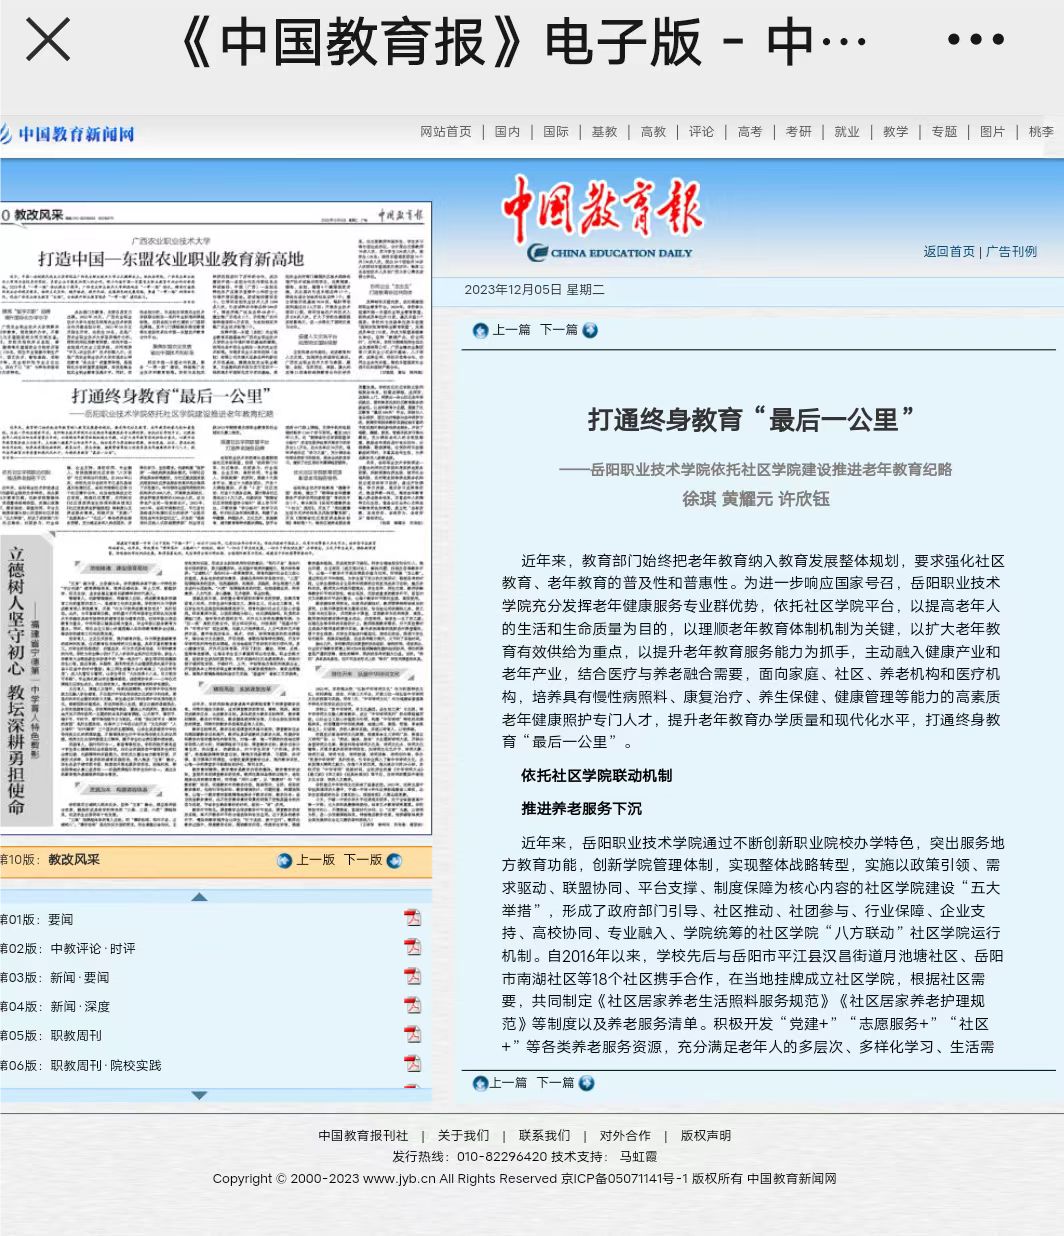This screenshot has height=1236, width=1064.
Task: Click the label 第10版：教改风采
Action: (50, 860)
